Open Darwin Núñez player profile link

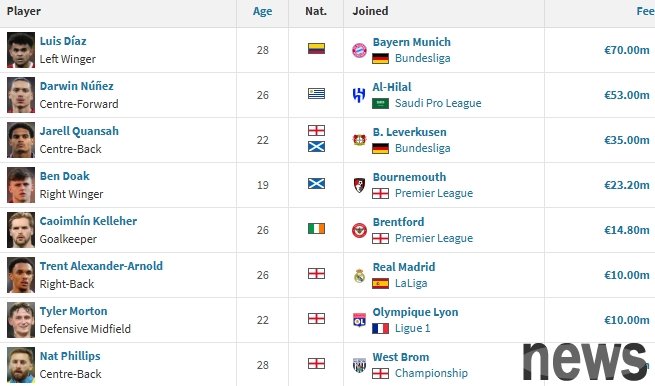[76, 86]
